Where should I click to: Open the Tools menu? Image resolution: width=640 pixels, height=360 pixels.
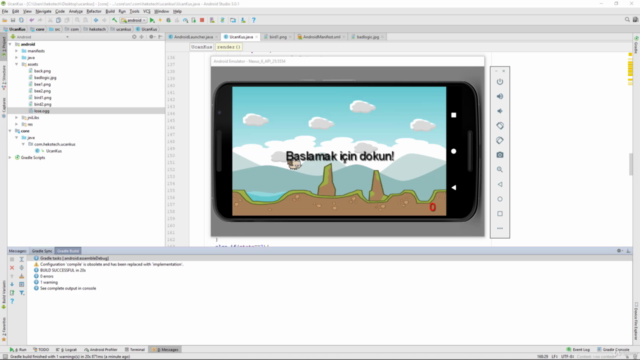click(134, 11)
